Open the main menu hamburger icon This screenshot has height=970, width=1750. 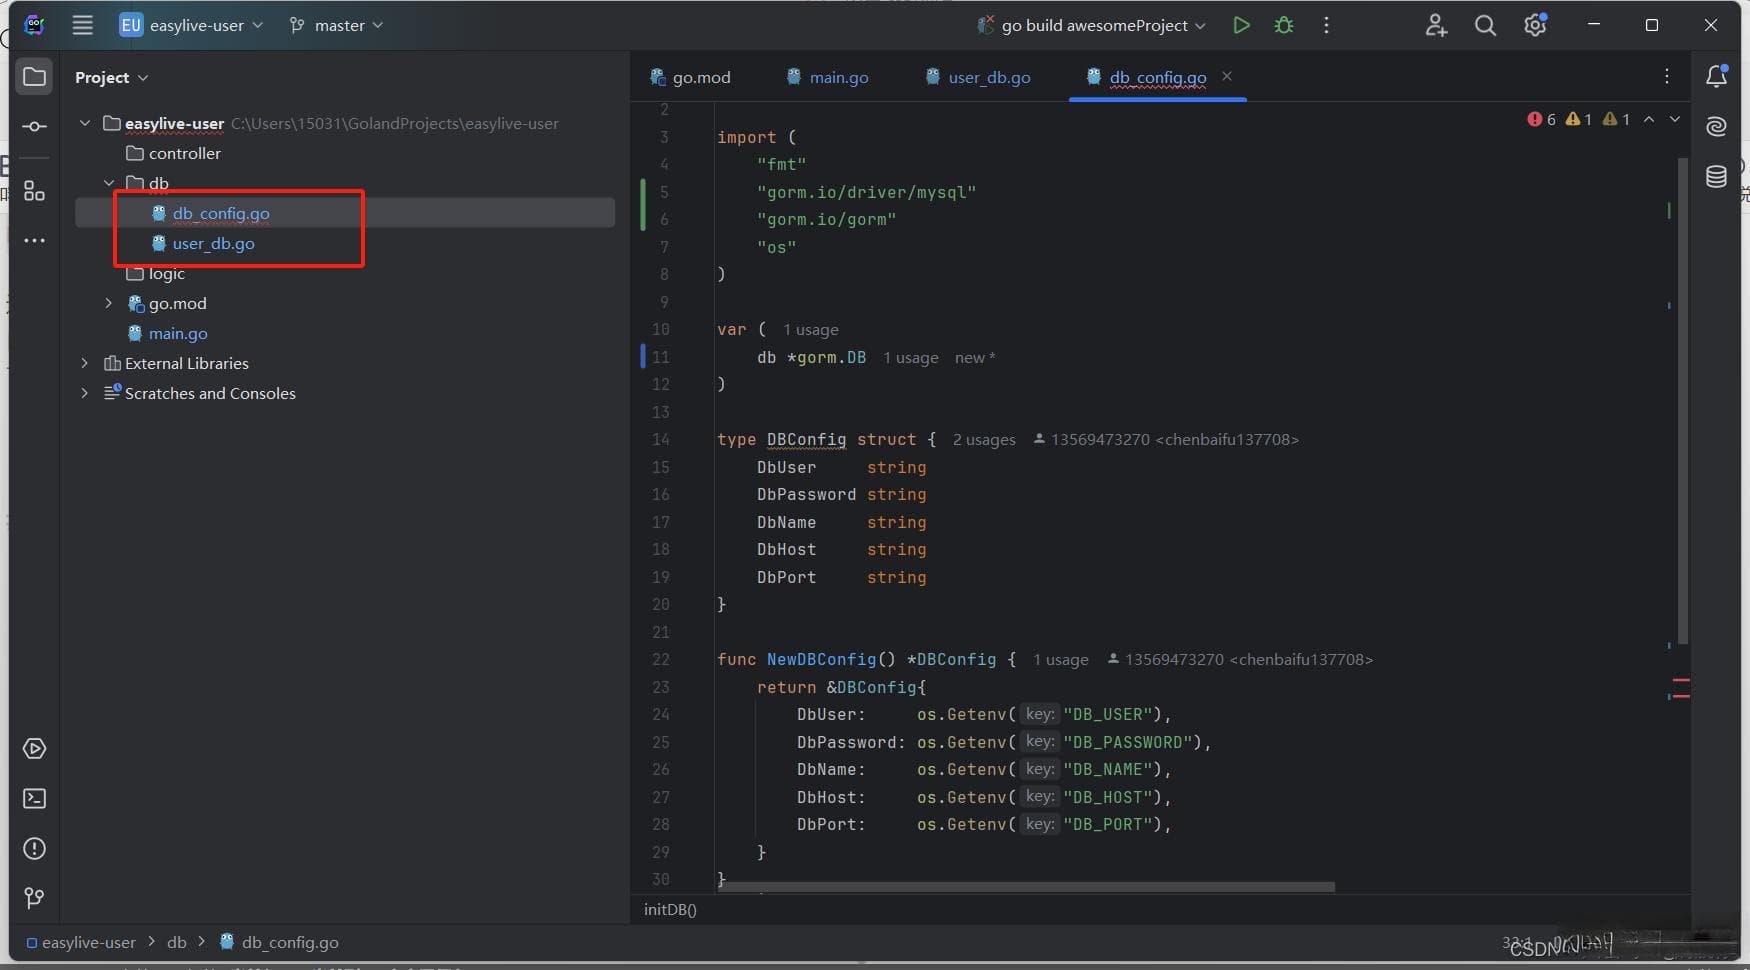pos(83,25)
